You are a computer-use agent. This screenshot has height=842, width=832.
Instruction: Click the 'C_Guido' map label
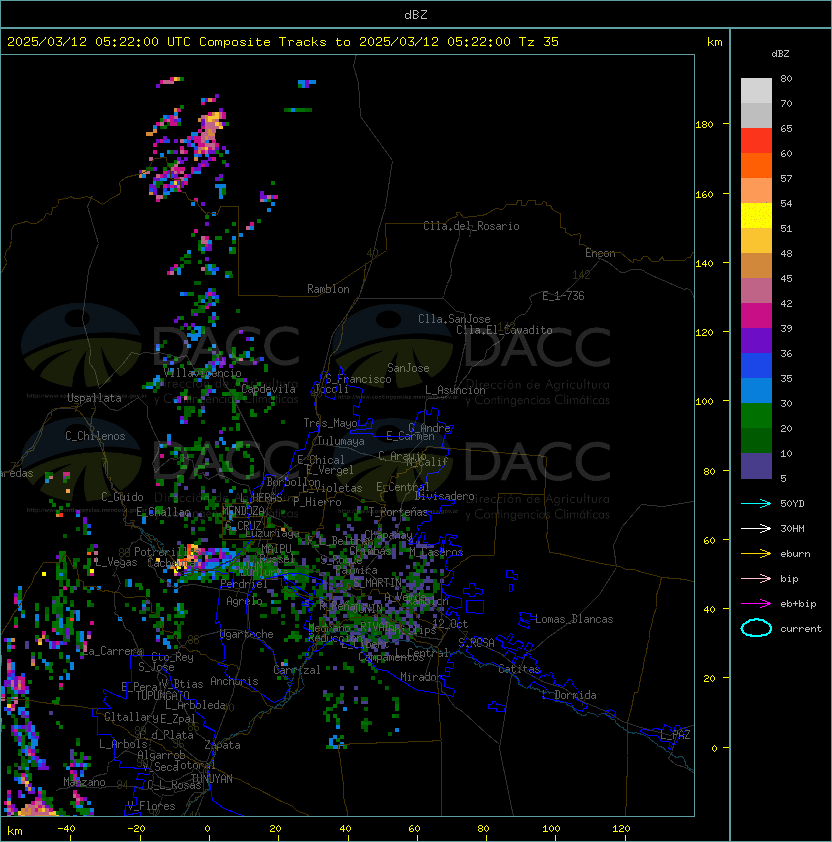pos(122,497)
